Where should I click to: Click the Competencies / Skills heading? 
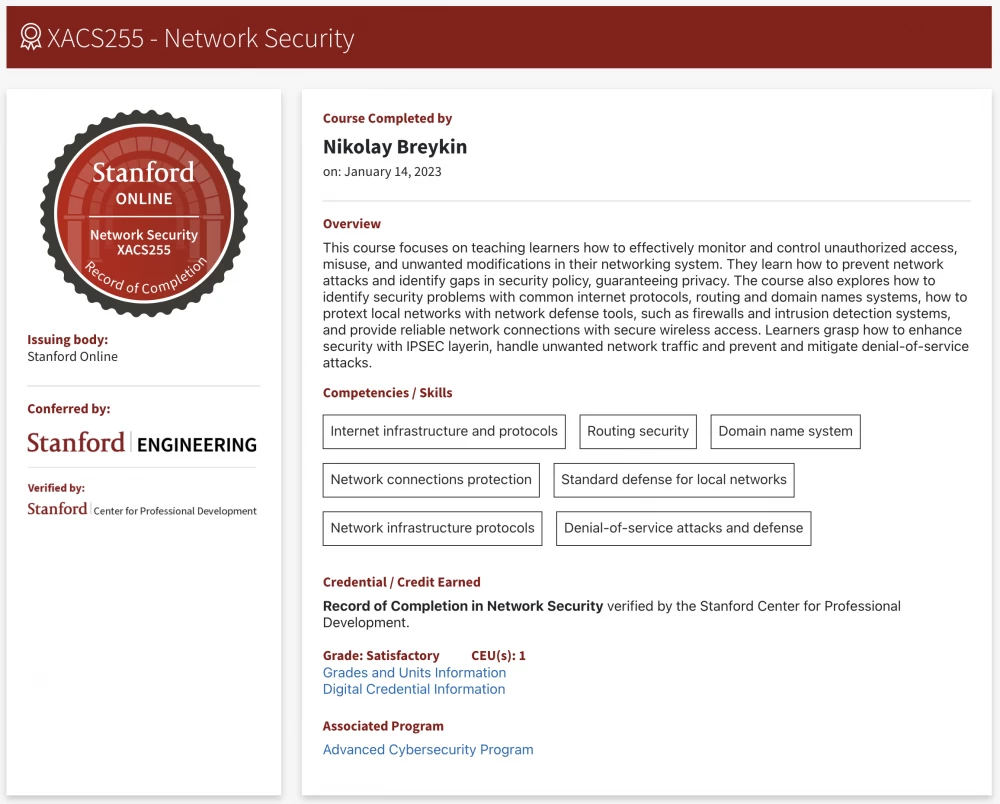(387, 393)
